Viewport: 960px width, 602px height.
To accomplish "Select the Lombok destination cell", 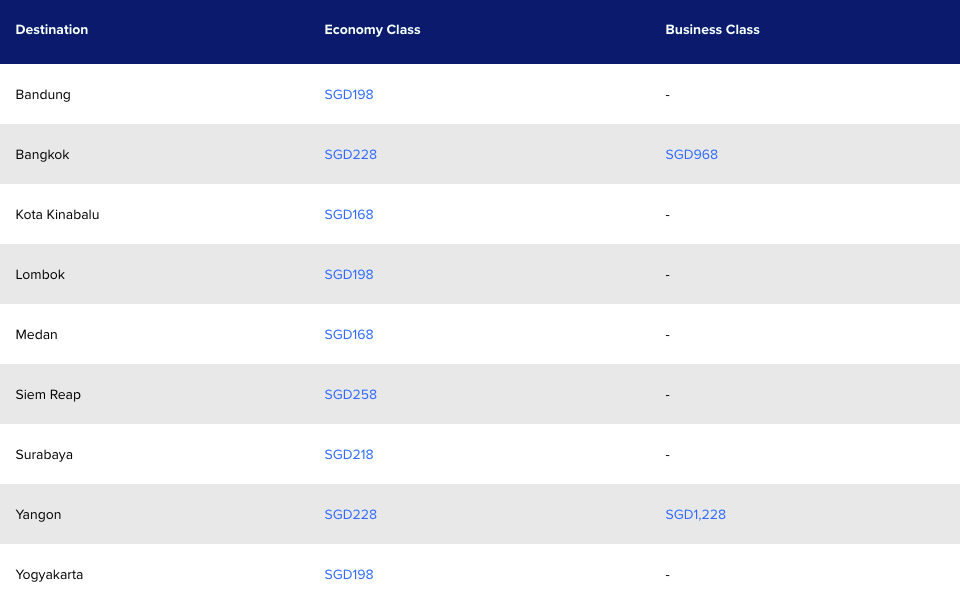I will pos(40,275).
